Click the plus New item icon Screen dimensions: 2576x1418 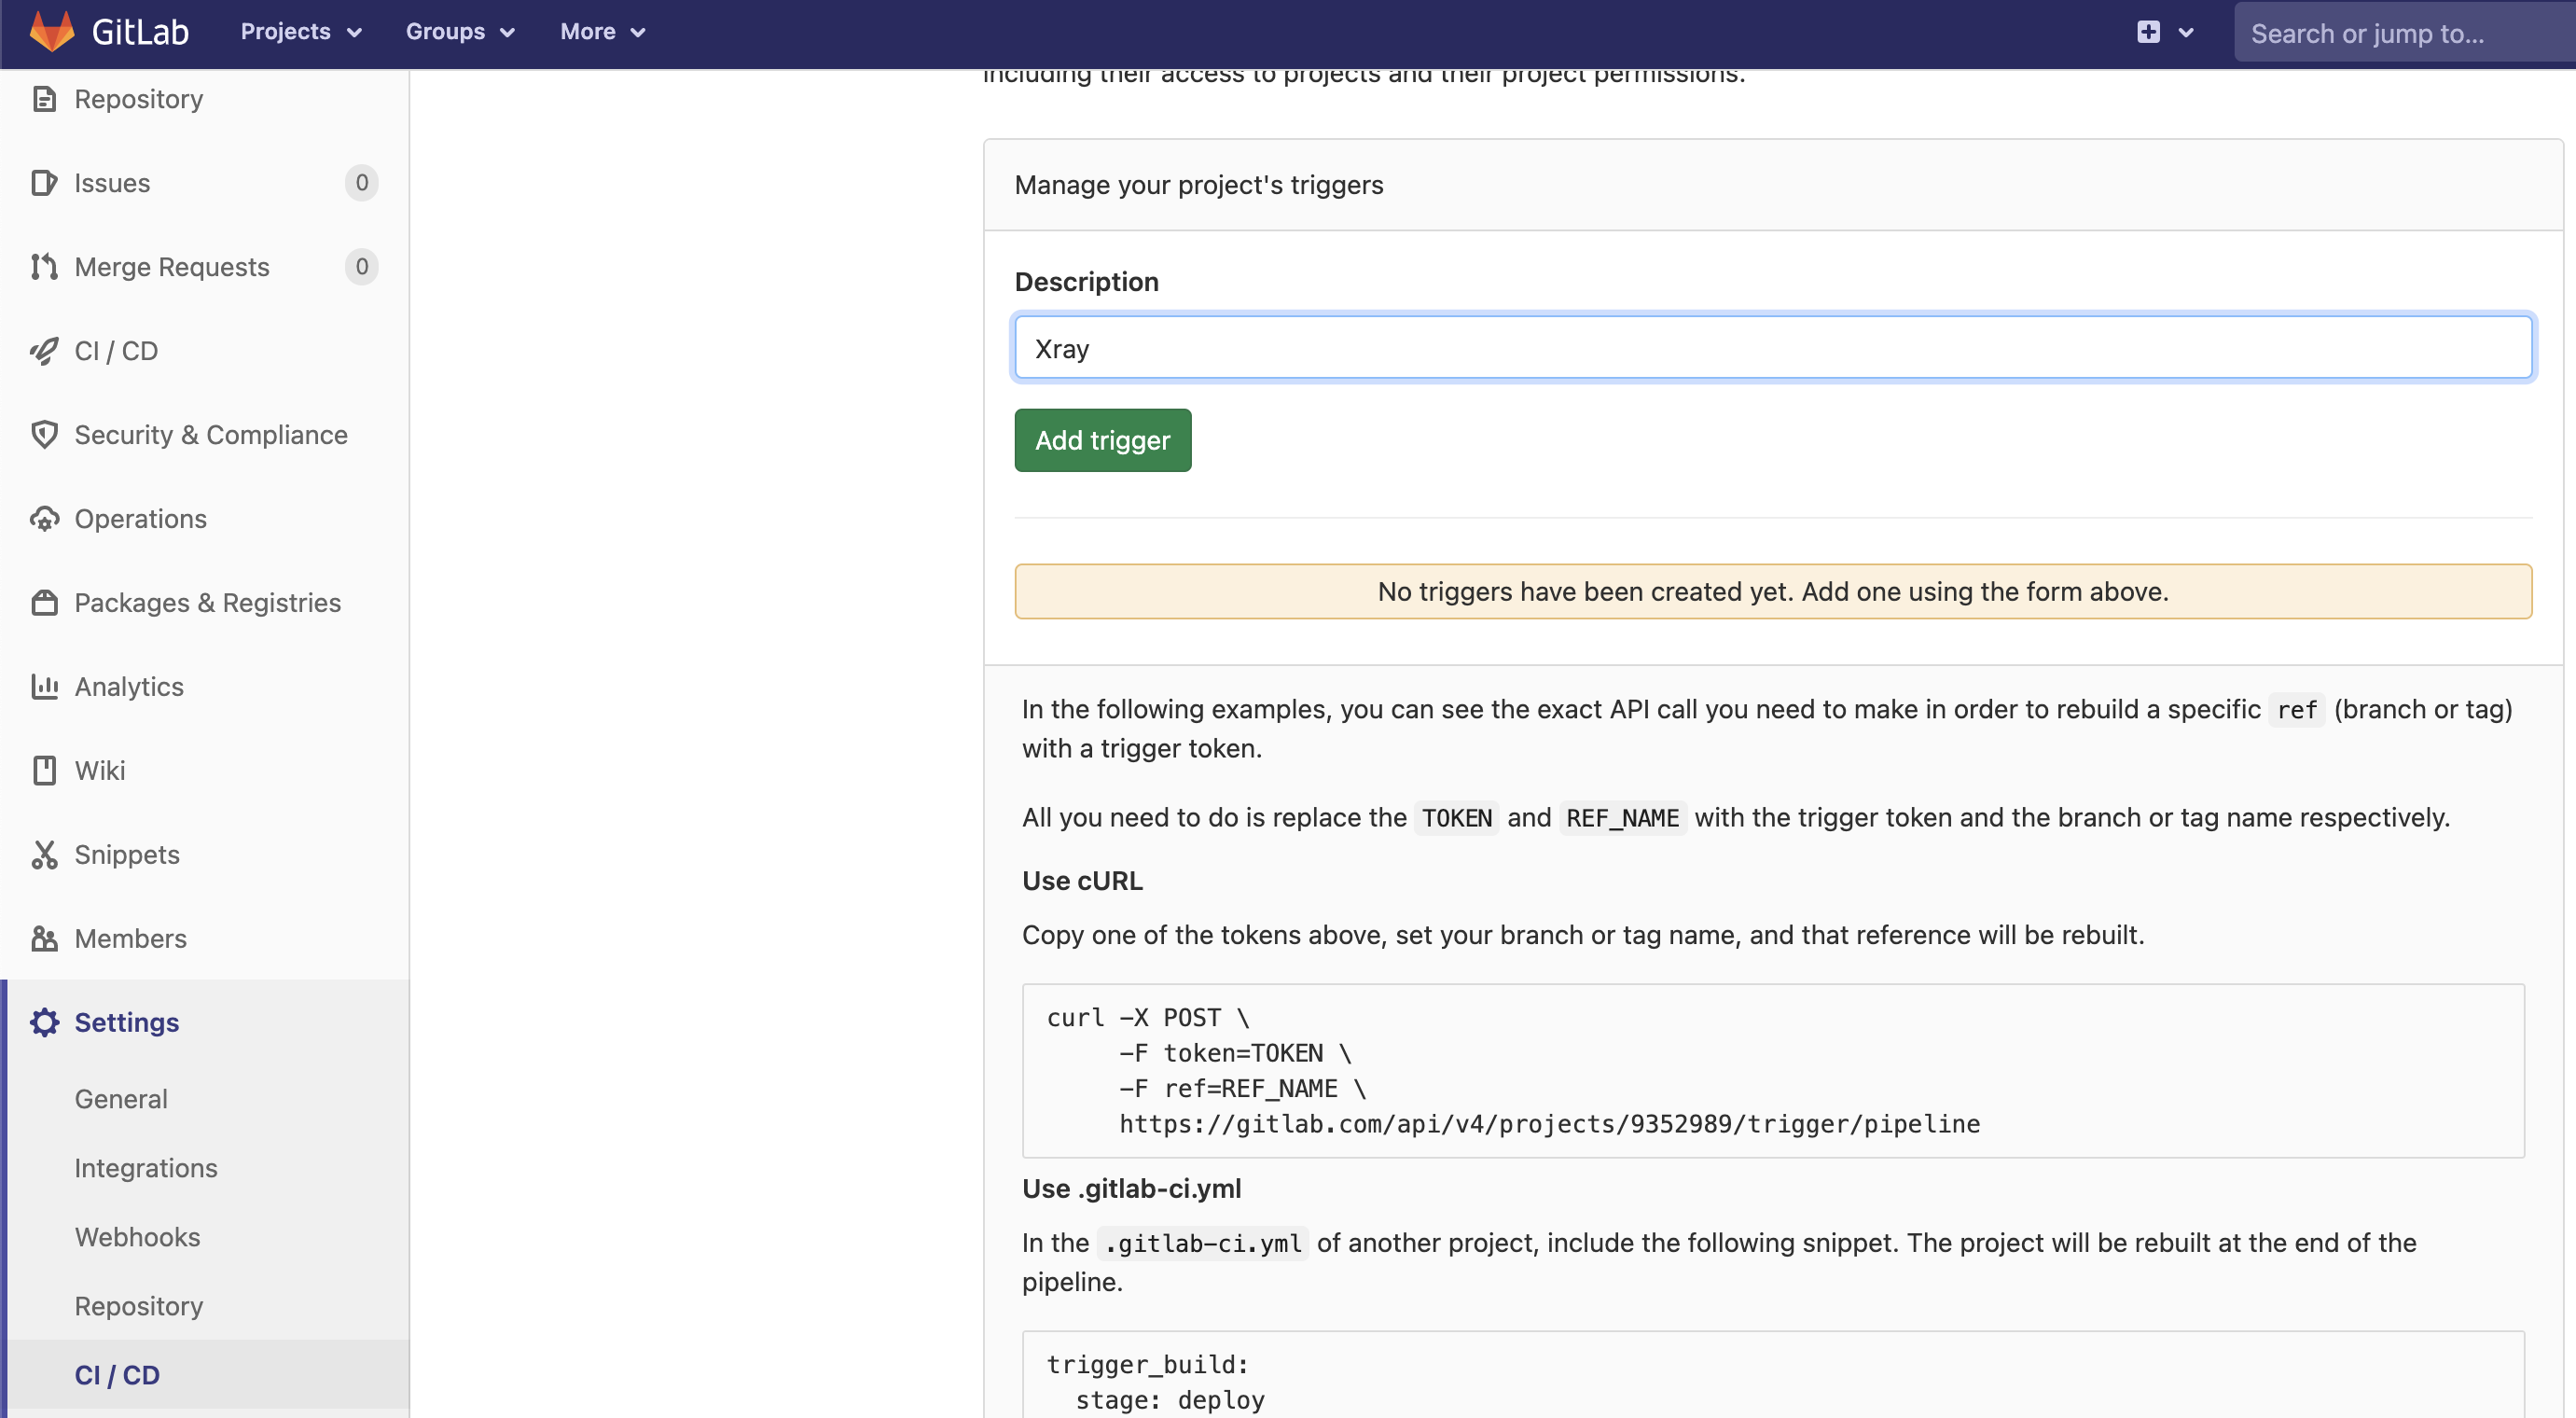[2148, 32]
